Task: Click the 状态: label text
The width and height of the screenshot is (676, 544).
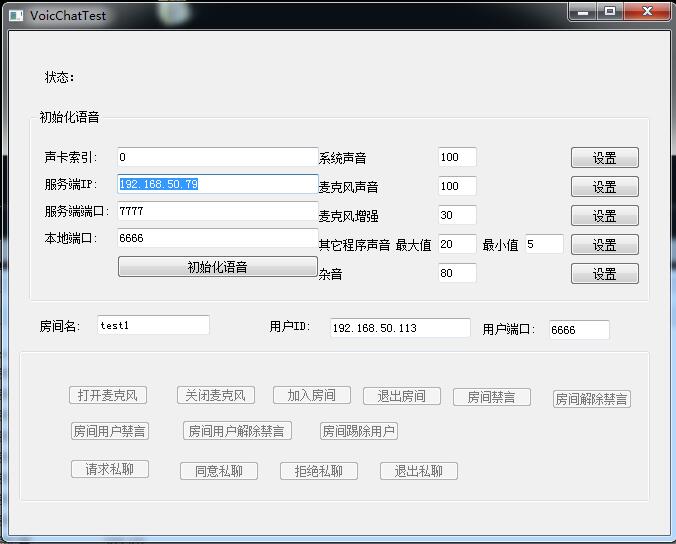Action: pyautogui.click(x=59, y=77)
